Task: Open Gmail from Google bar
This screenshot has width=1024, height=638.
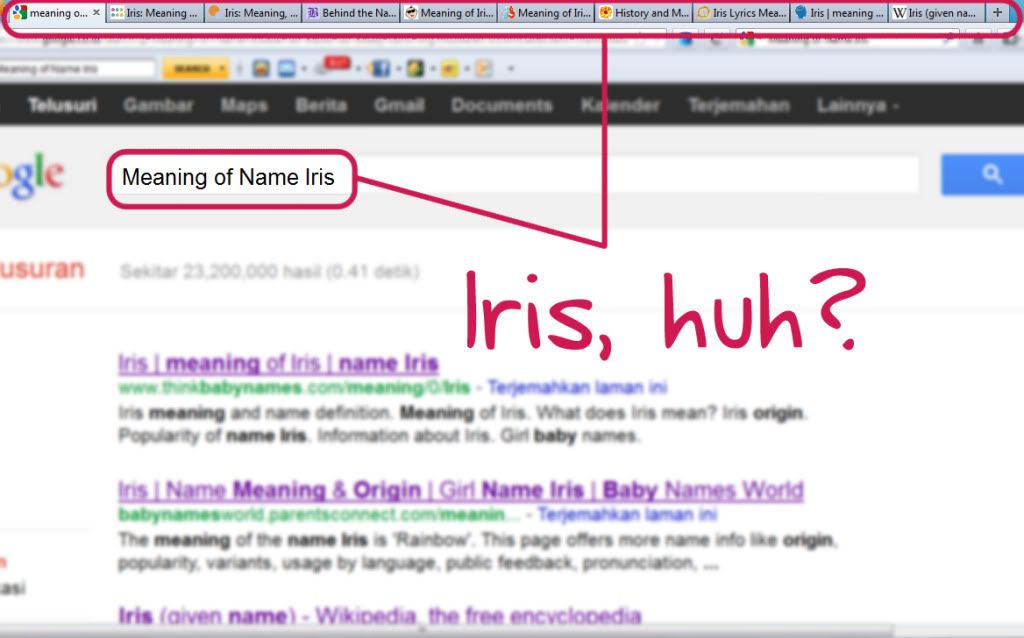Action: (399, 105)
